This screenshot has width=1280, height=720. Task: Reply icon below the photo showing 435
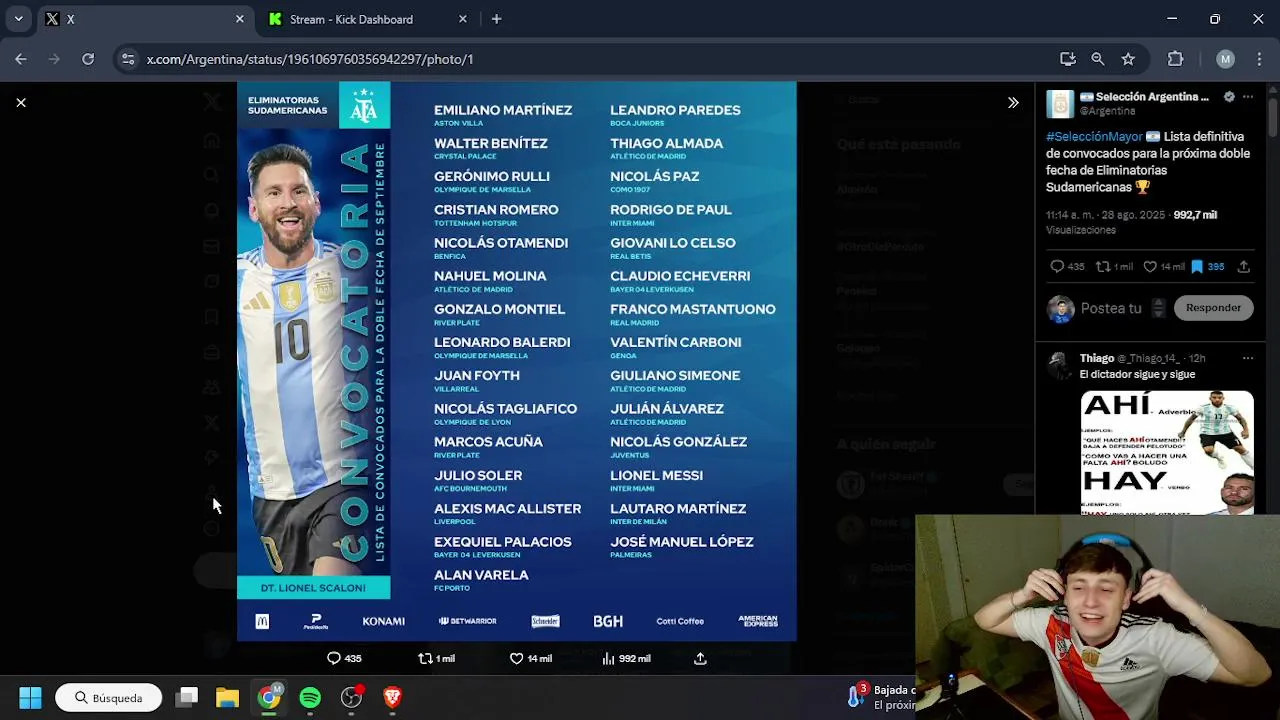[x=334, y=658]
